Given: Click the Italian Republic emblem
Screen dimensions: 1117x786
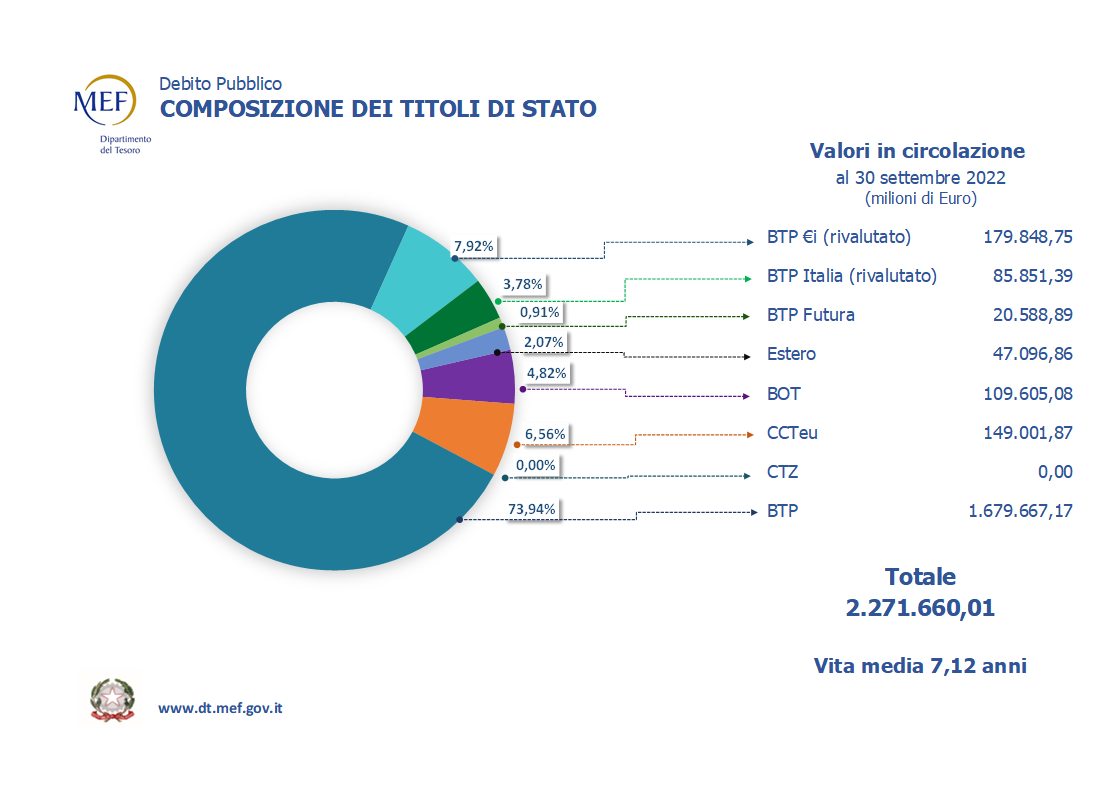Looking at the screenshot, I should click(112, 700).
